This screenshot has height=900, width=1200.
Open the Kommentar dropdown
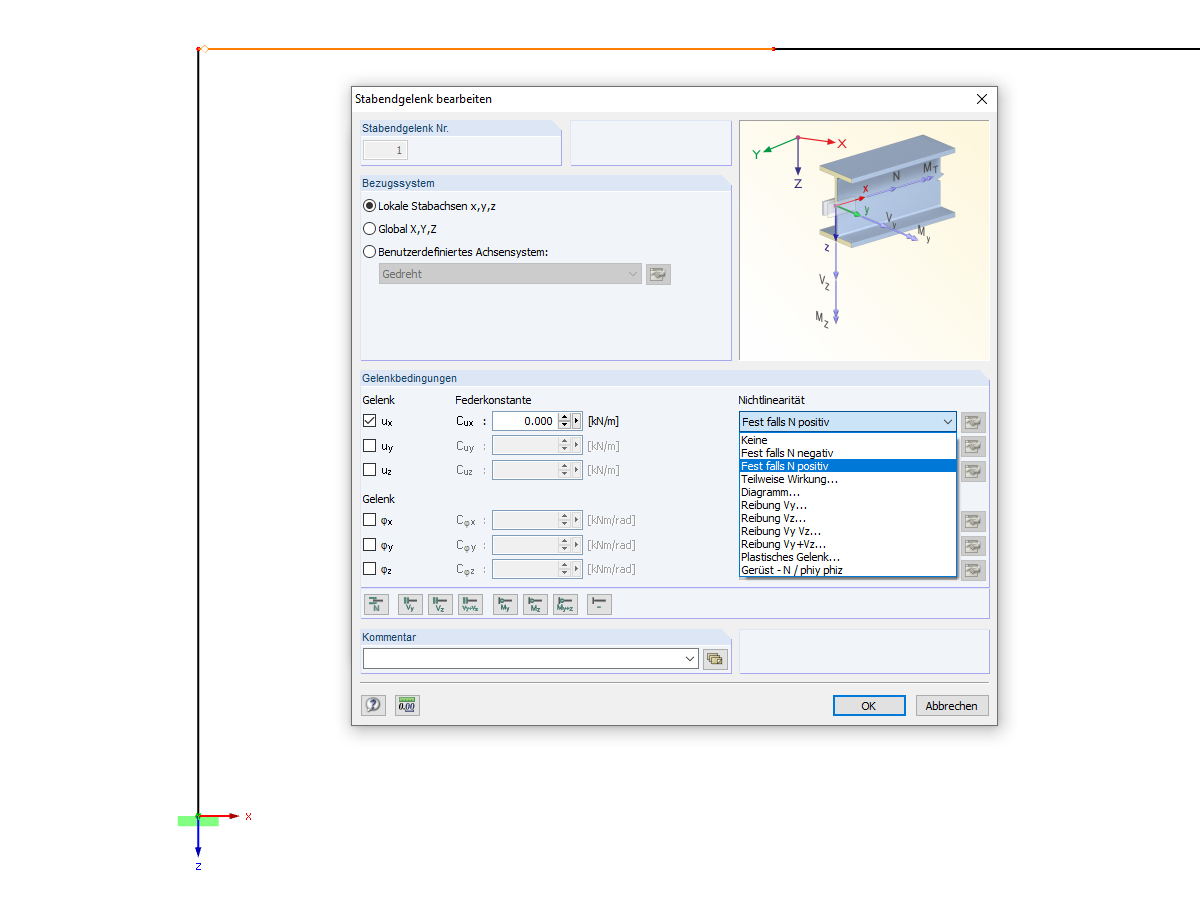690,658
